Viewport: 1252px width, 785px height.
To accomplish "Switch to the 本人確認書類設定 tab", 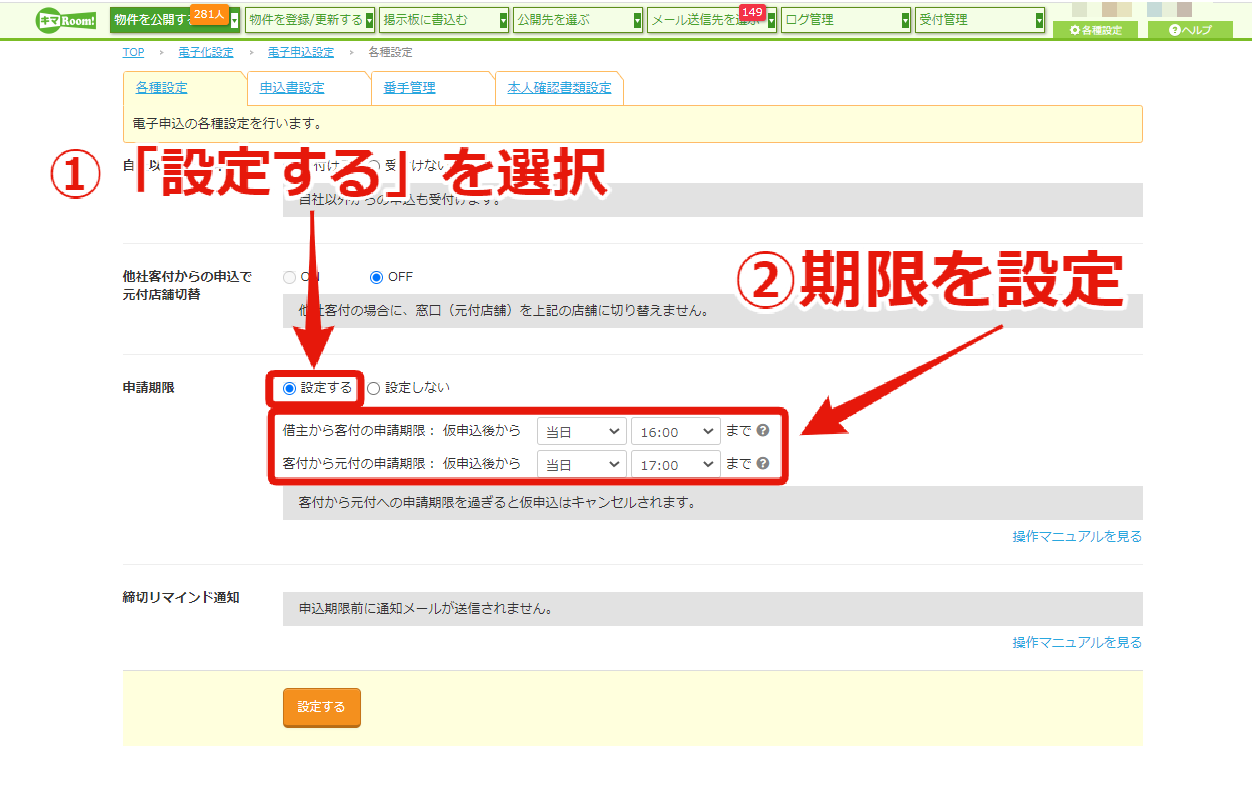I will (559, 88).
